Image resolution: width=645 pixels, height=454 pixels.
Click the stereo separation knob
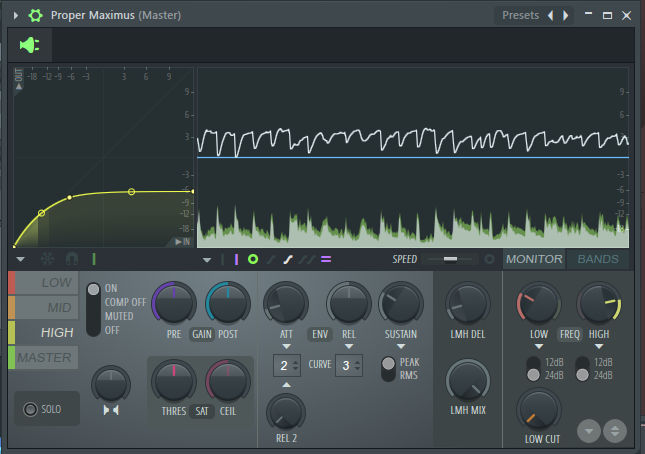coord(111,384)
